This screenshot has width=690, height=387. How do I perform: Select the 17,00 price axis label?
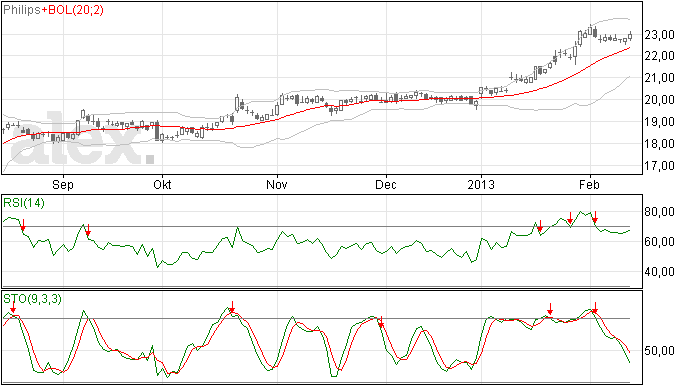659,166
